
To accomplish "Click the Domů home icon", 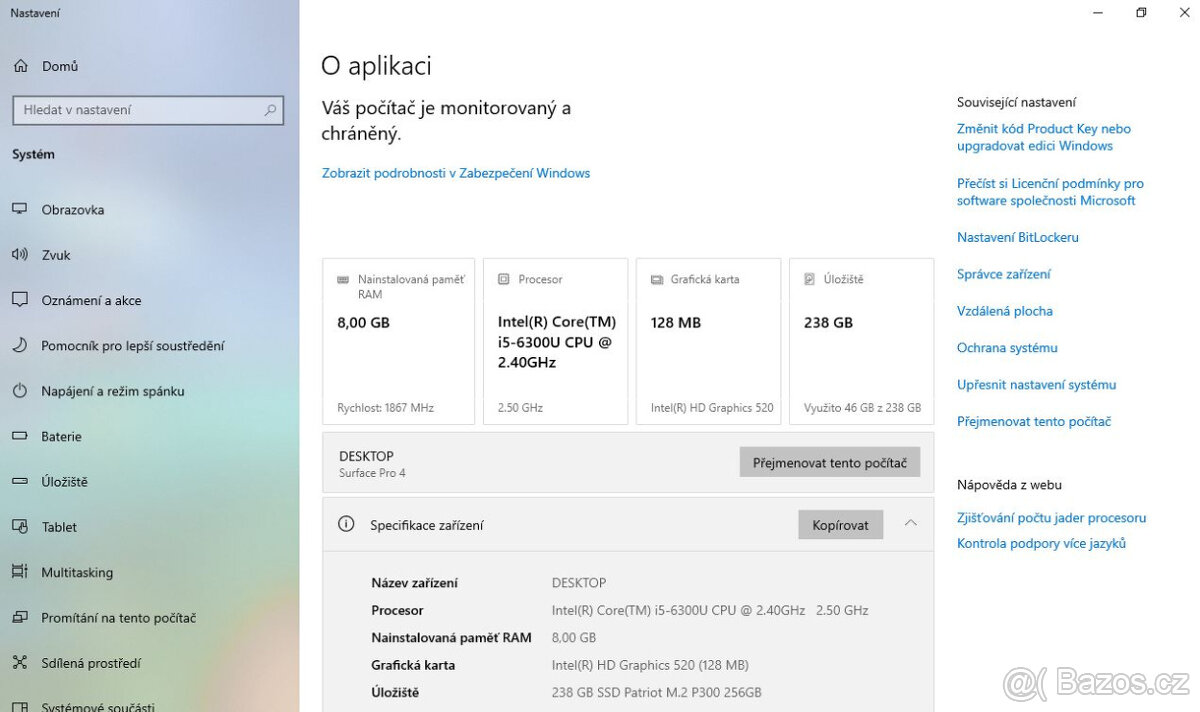I will pos(20,66).
